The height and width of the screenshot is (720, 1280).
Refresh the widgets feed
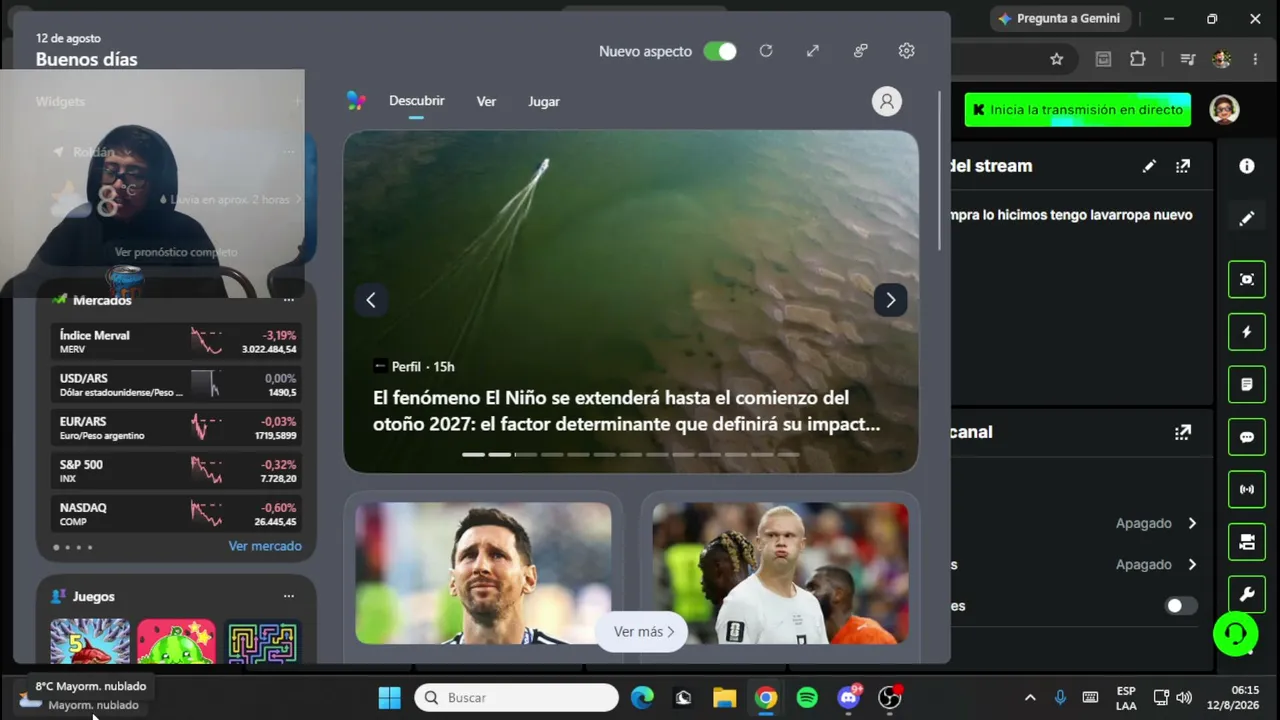pyautogui.click(x=766, y=51)
